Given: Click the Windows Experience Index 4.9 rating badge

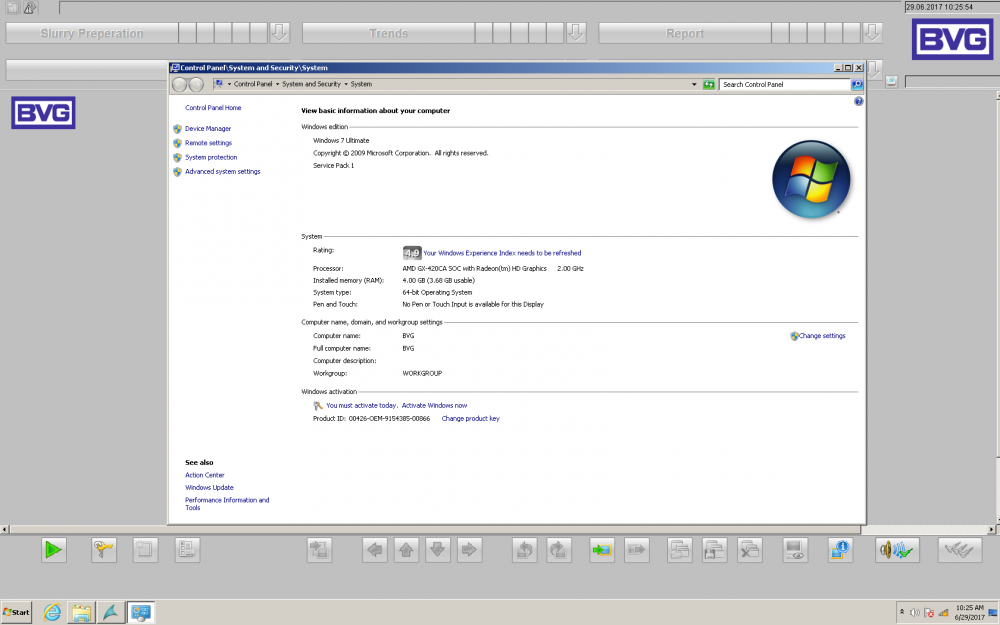Looking at the screenshot, I should click(412, 253).
